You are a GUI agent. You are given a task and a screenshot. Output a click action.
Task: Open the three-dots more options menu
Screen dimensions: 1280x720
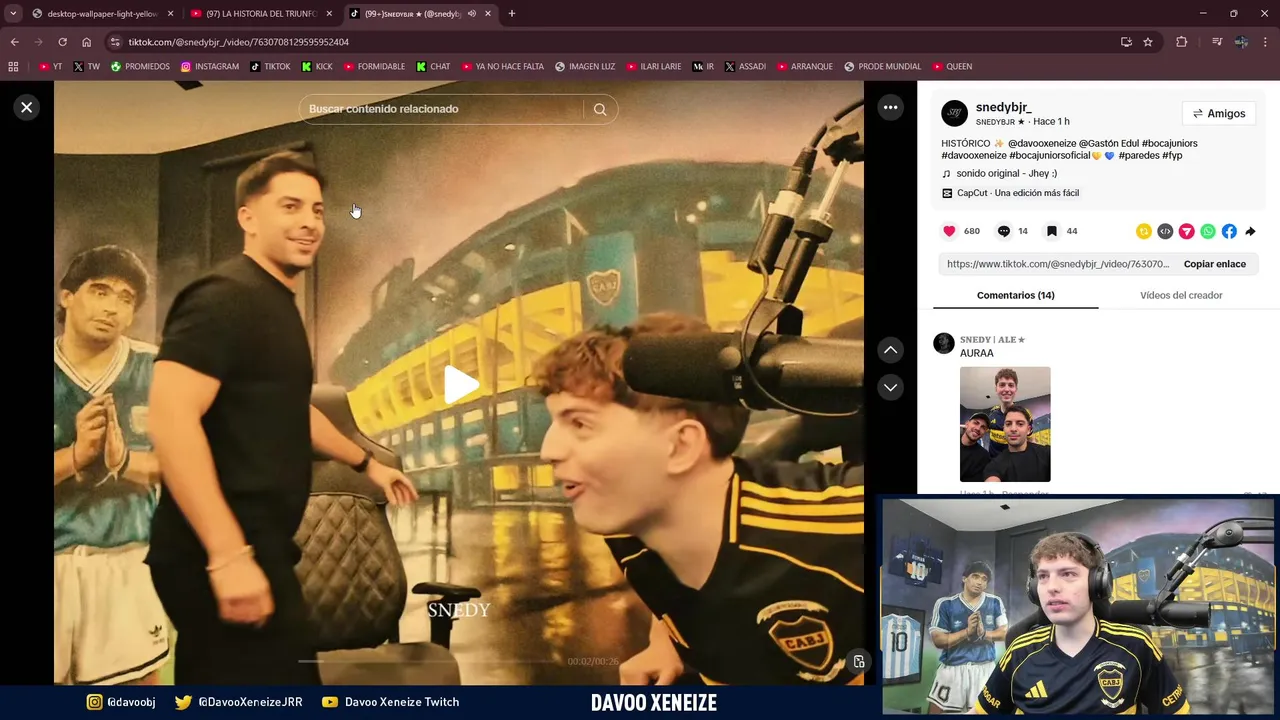pyautogui.click(x=890, y=107)
